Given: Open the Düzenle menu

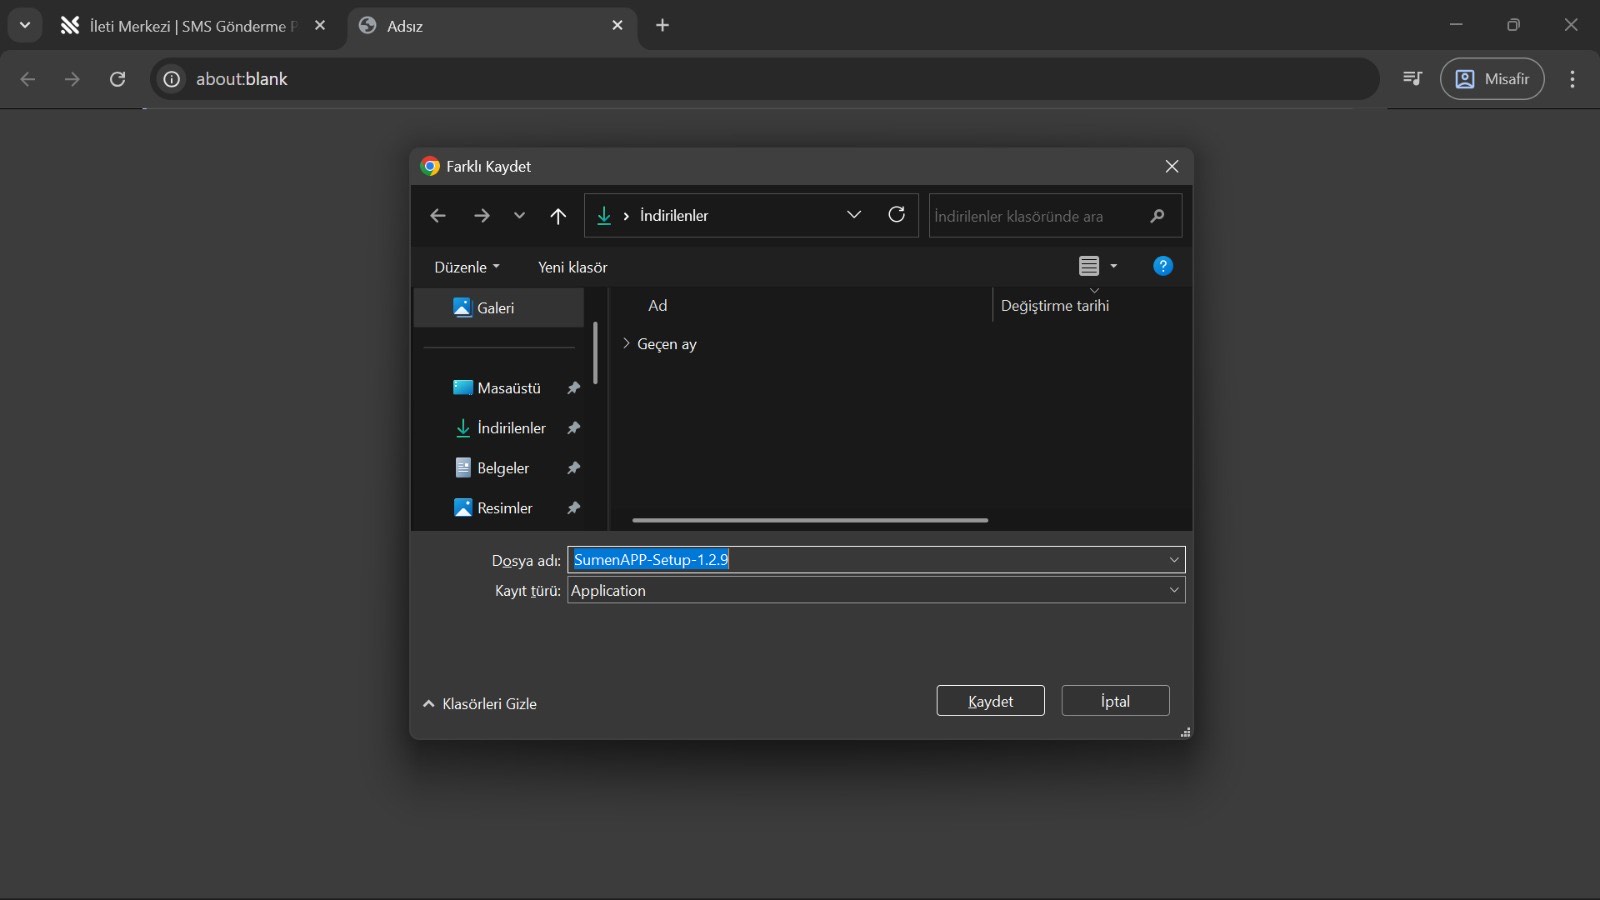Looking at the screenshot, I should tap(466, 267).
